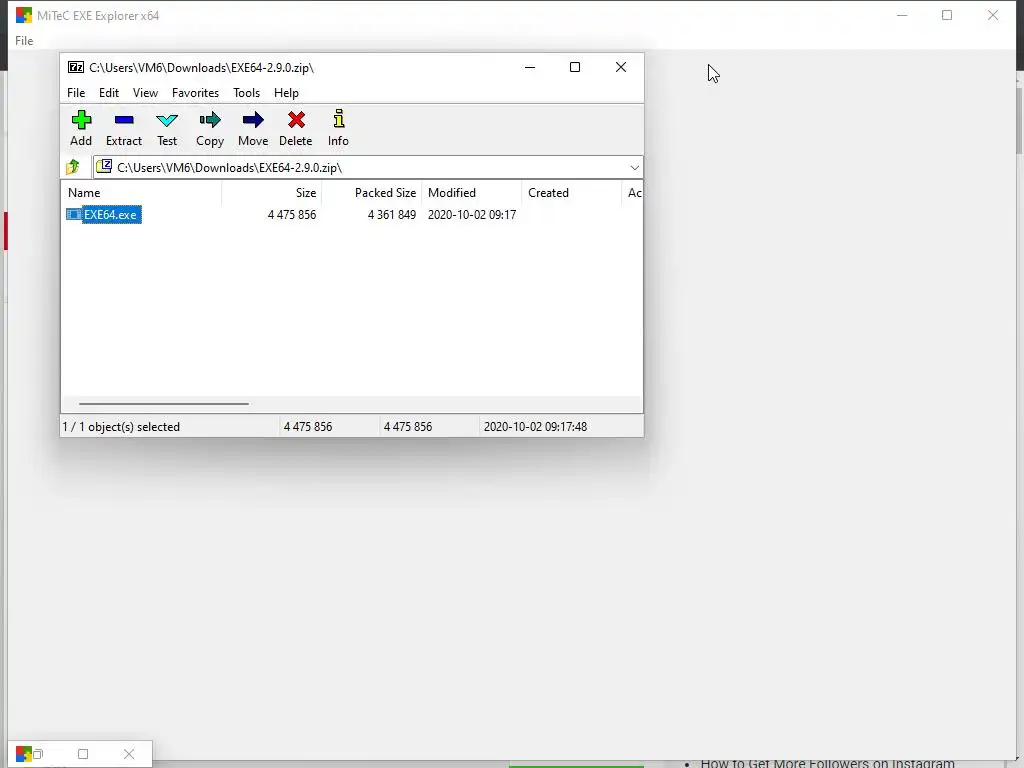Choose the Move toolbar icon
1024x768 pixels.
click(253, 129)
